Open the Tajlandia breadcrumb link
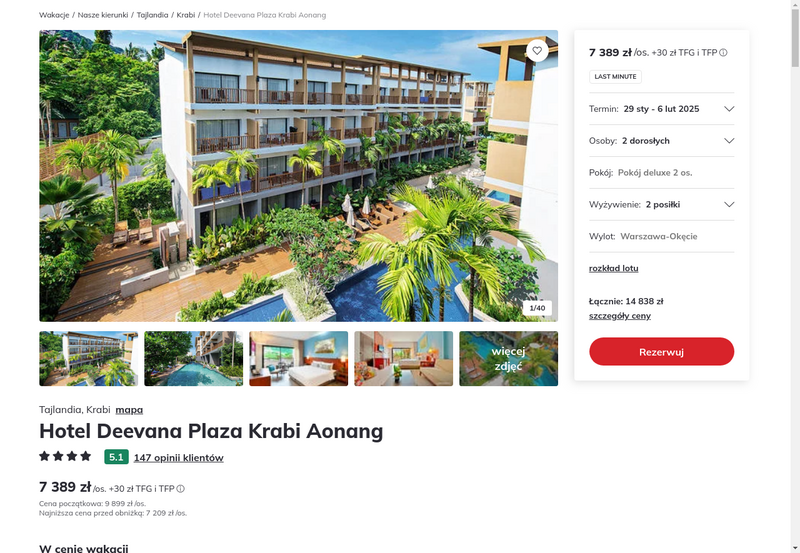 coord(152,15)
